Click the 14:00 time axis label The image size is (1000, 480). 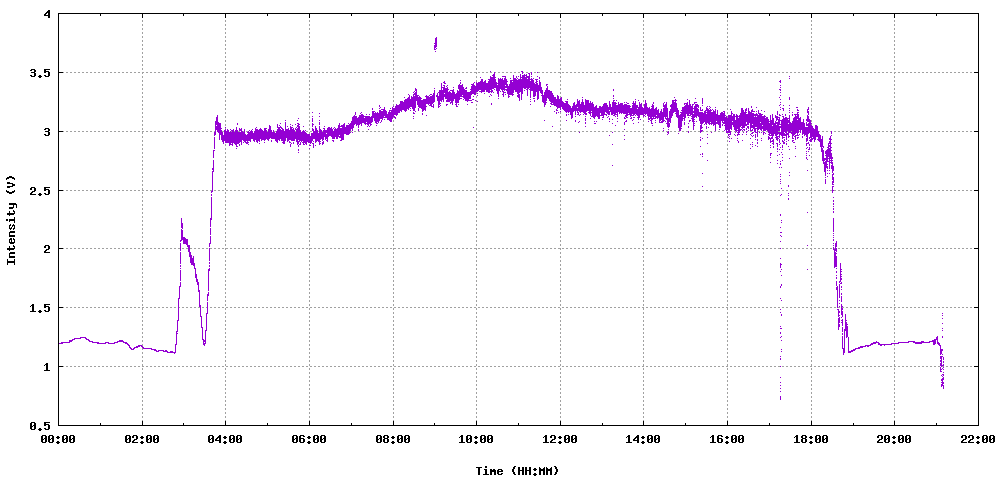click(x=643, y=439)
